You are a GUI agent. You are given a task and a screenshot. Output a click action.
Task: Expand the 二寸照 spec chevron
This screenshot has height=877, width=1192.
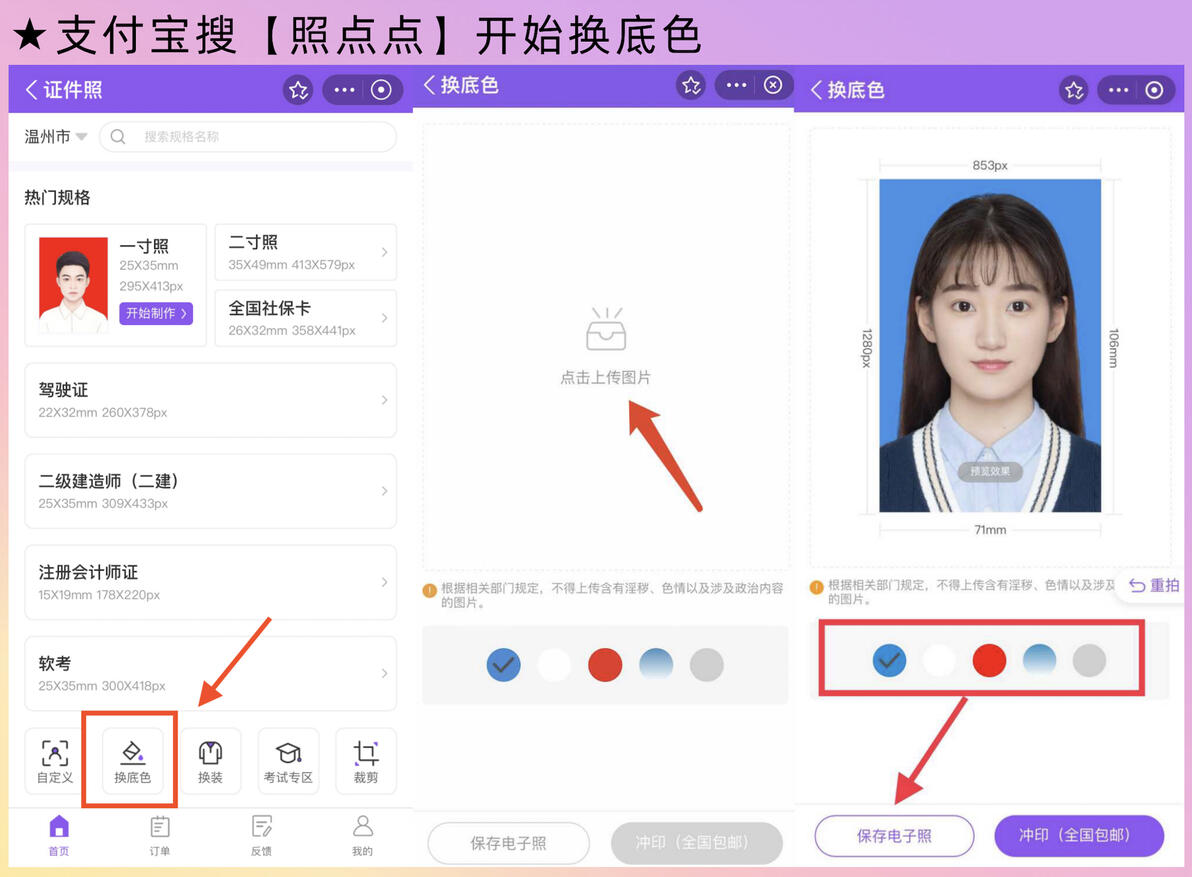(384, 252)
